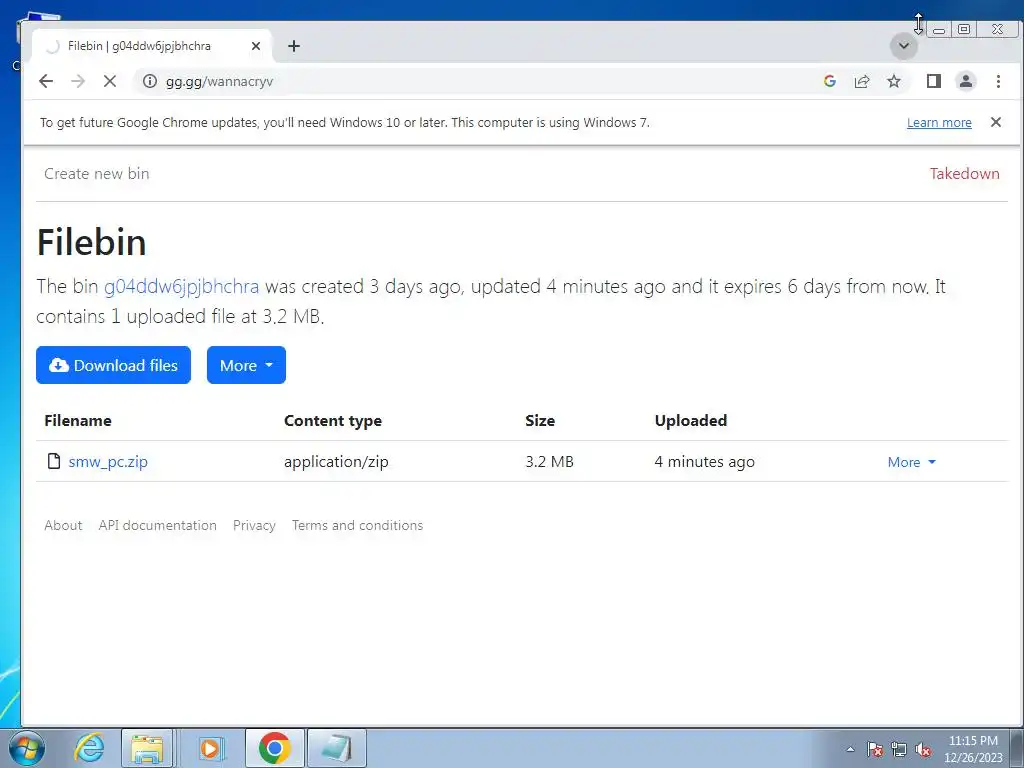Click the '4 minutes ago' uploaded cell
Screen dimensions: 1024x768
[705, 462]
